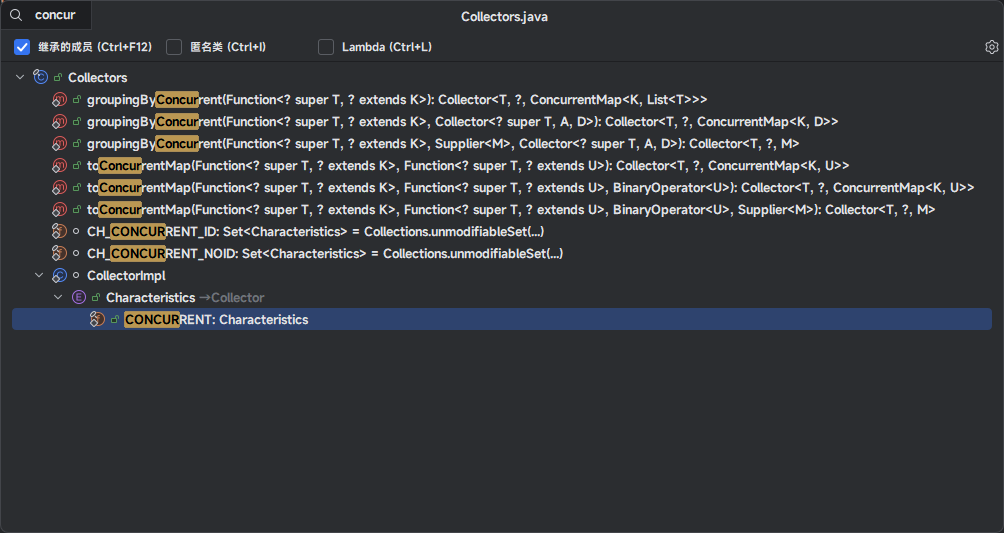Collapse the Collectors tree node
Screen dimensions: 1004x533
(20, 77)
